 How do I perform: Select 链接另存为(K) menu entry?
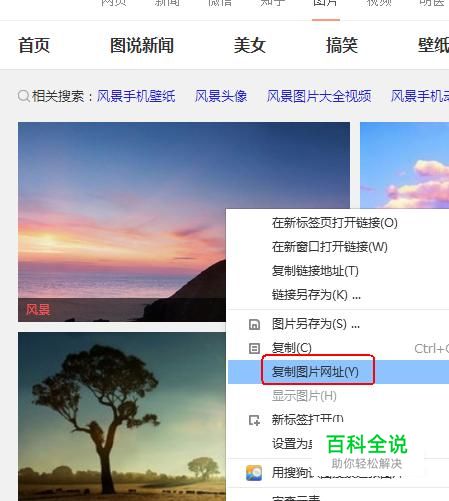point(316,295)
